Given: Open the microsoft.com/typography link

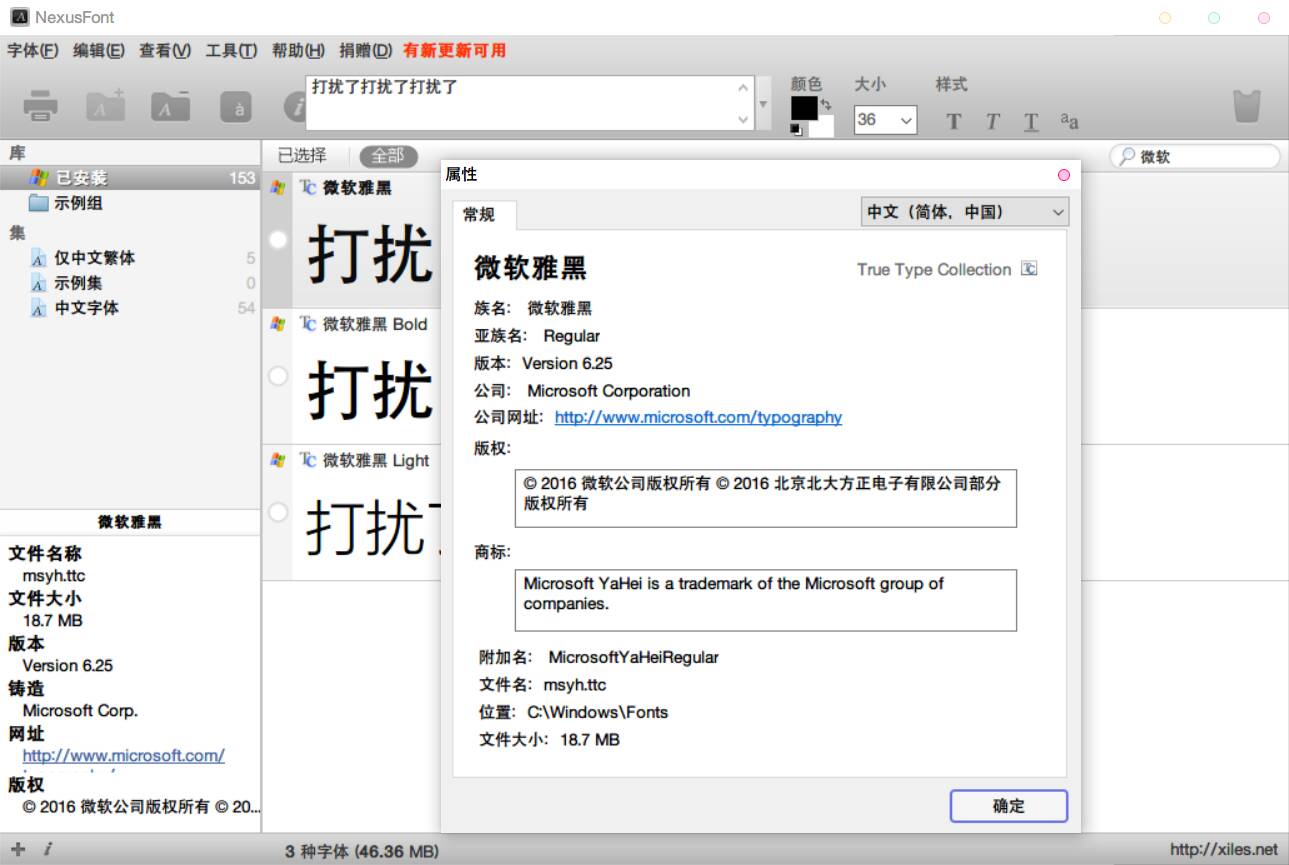Looking at the screenshot, I should [x=698, y=417].
